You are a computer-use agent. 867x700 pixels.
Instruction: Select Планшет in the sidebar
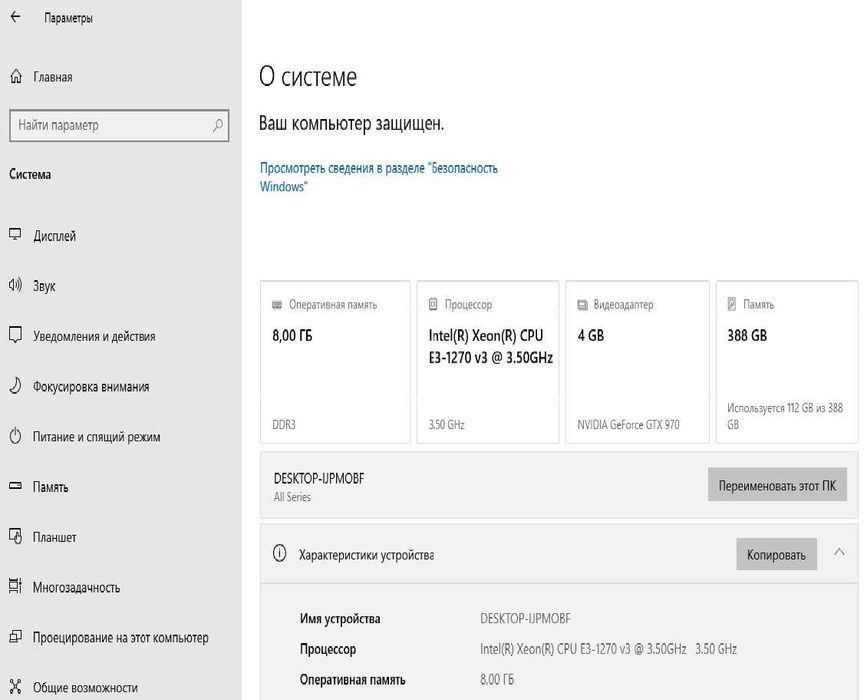54,537
